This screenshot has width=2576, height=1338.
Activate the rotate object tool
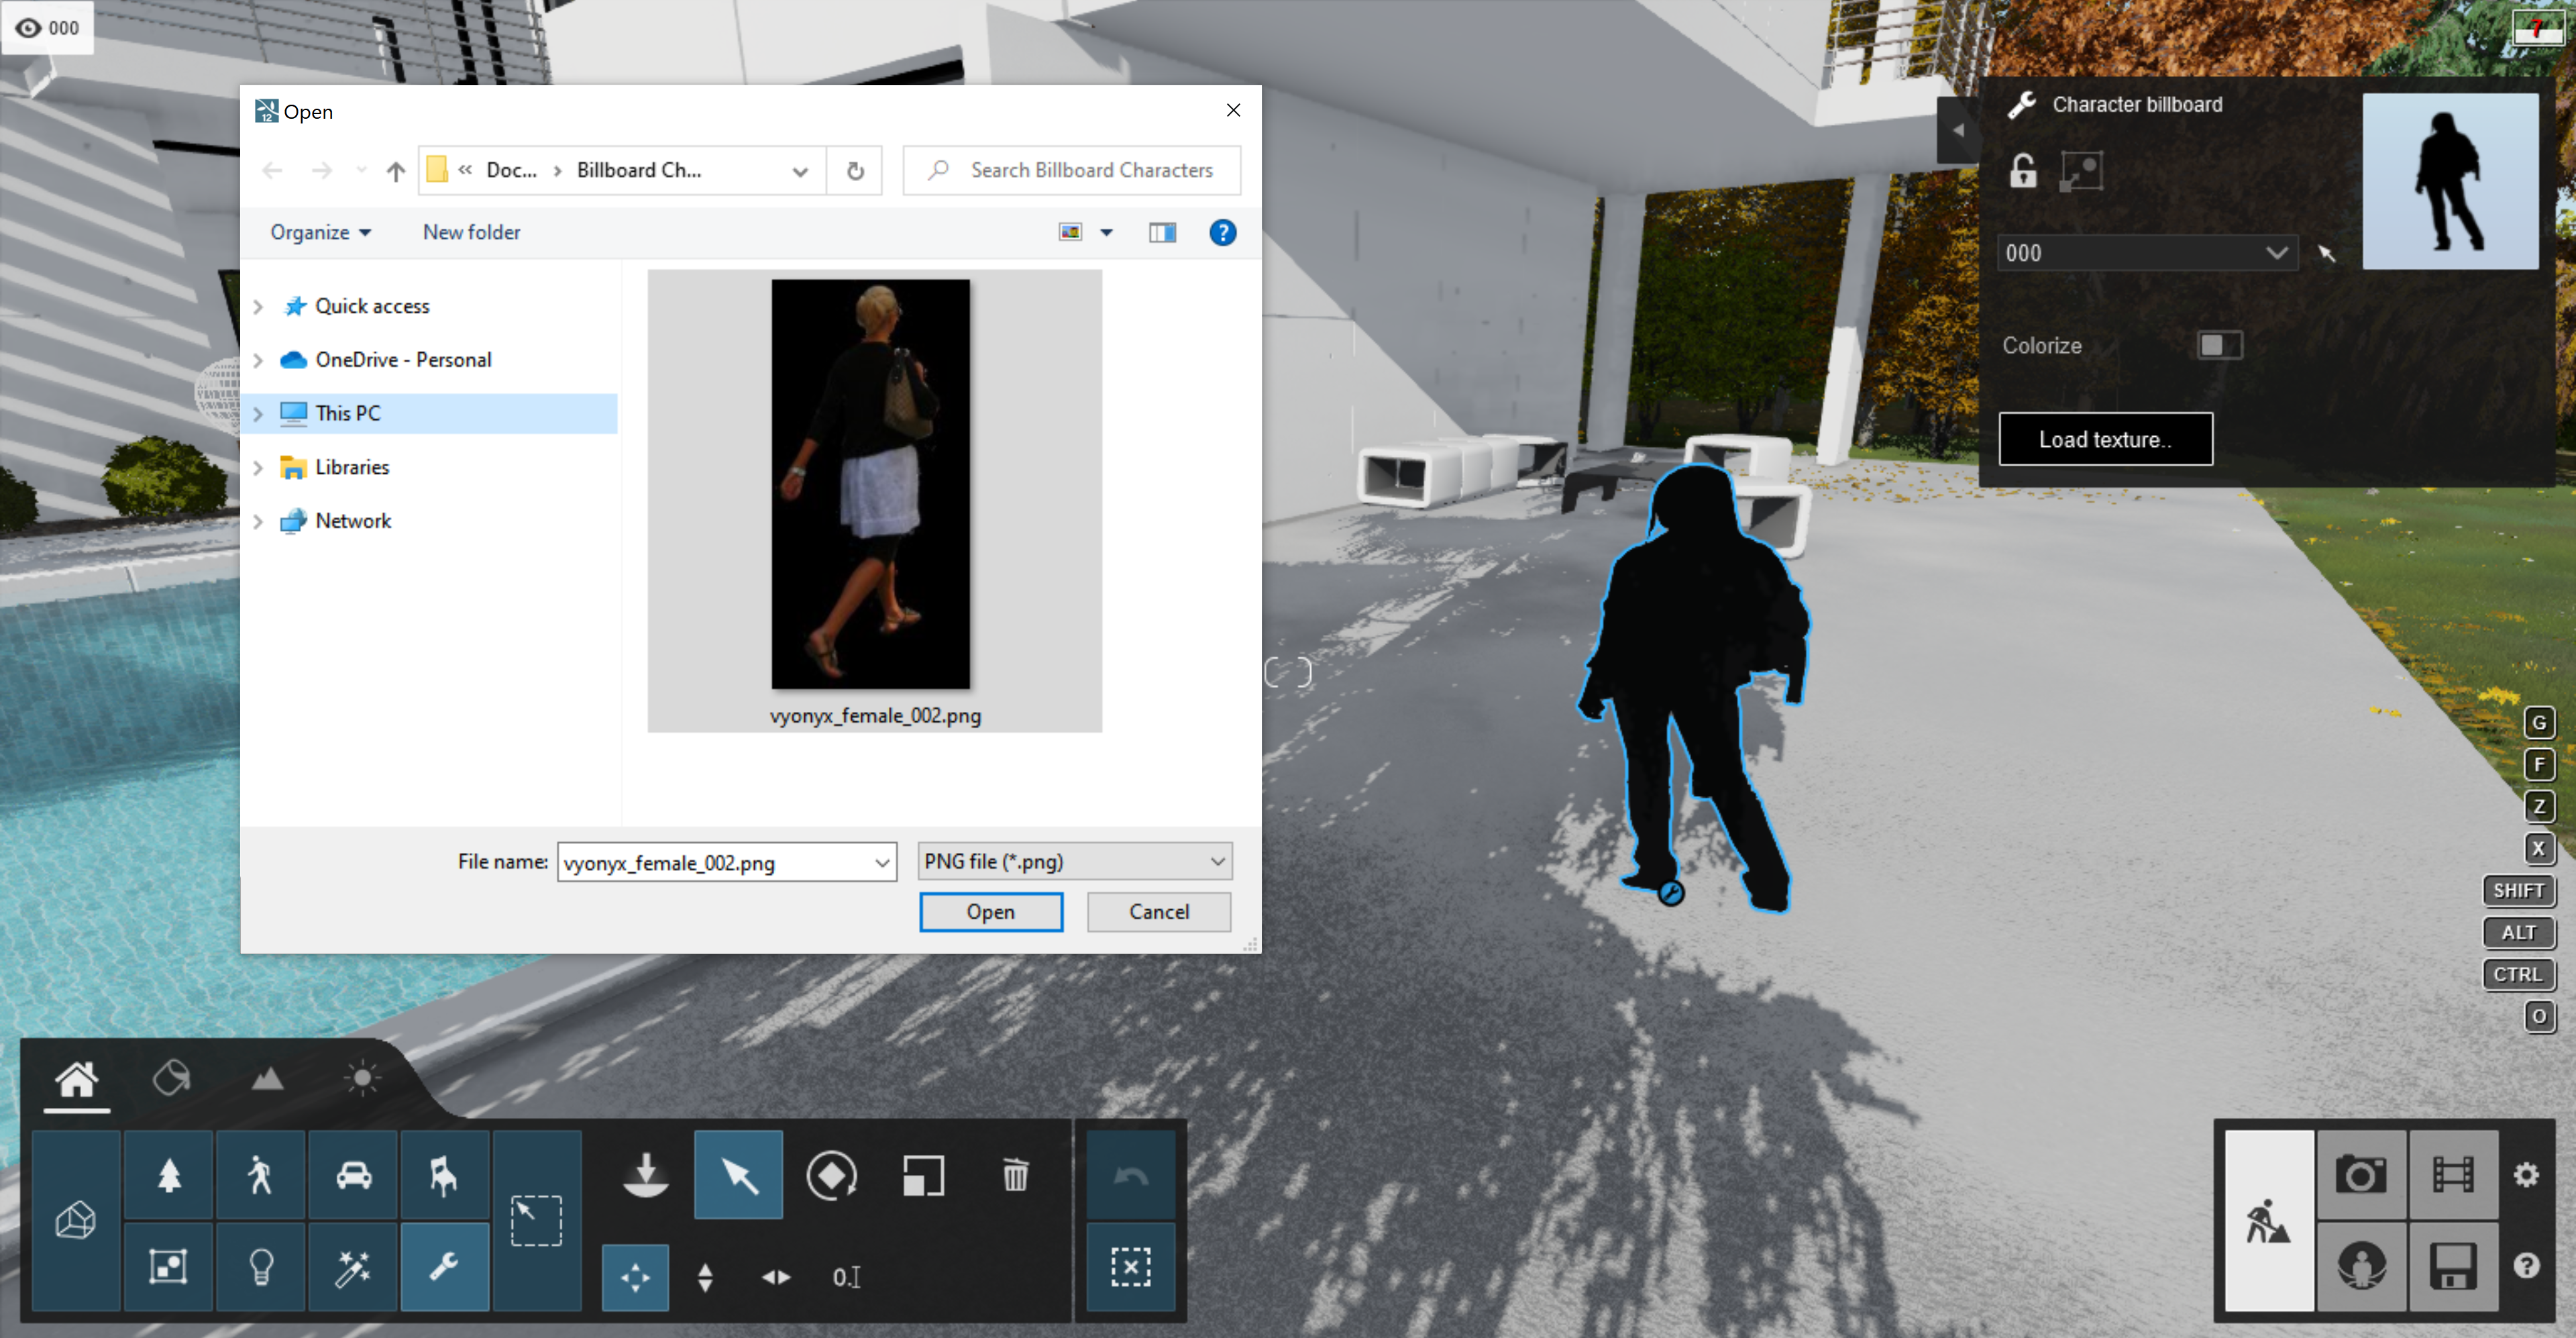(x=831, y=1175)
